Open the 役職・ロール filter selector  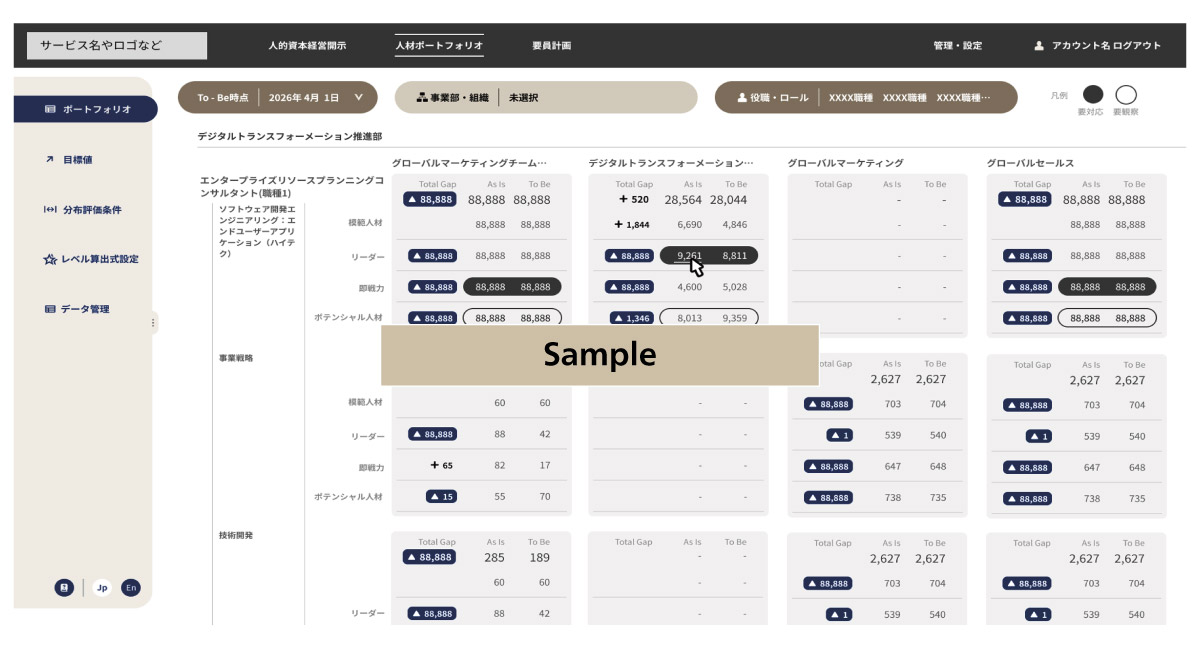(865, 98)
